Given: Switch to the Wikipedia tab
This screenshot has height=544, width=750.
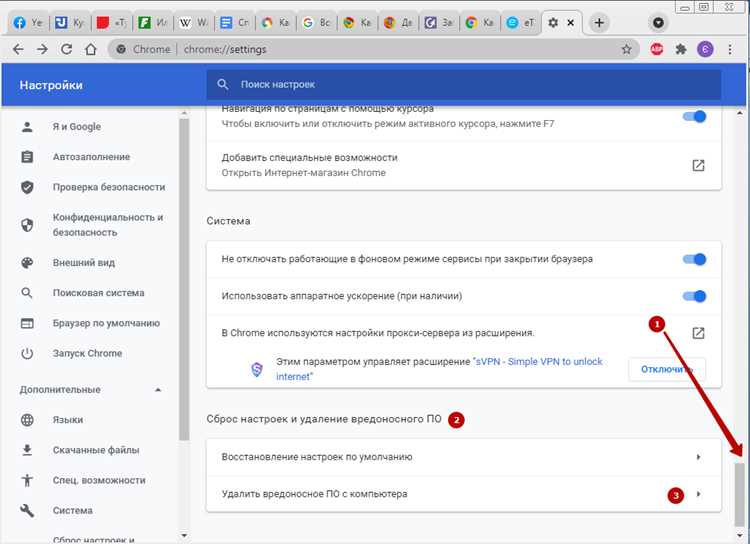Looking at the screenshot, I should click(193, 22).
